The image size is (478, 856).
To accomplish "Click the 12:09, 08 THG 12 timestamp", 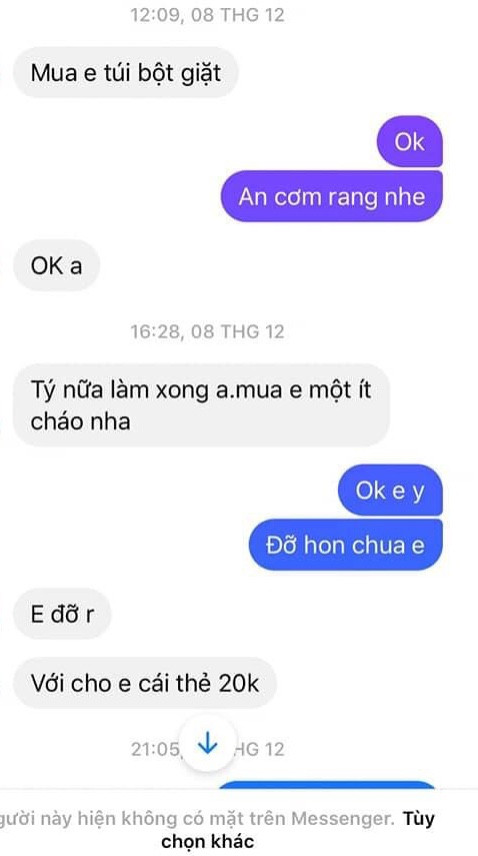I will (x=207, y=15).
